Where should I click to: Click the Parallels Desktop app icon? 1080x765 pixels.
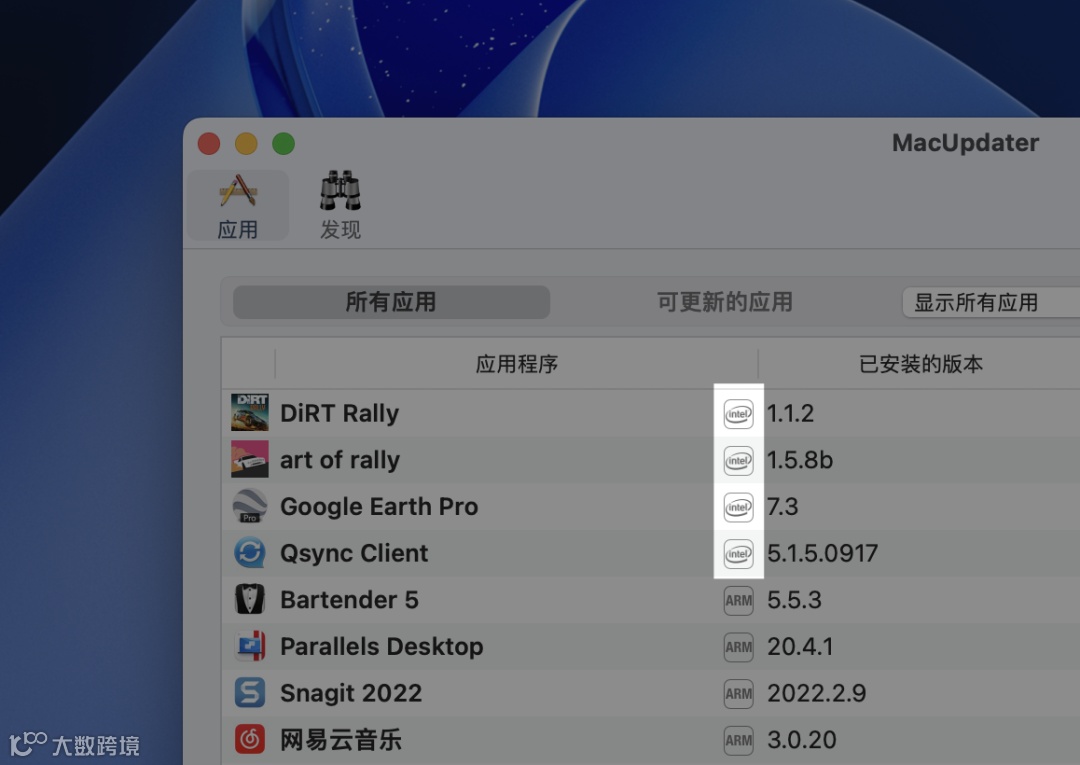coord(249,647)
